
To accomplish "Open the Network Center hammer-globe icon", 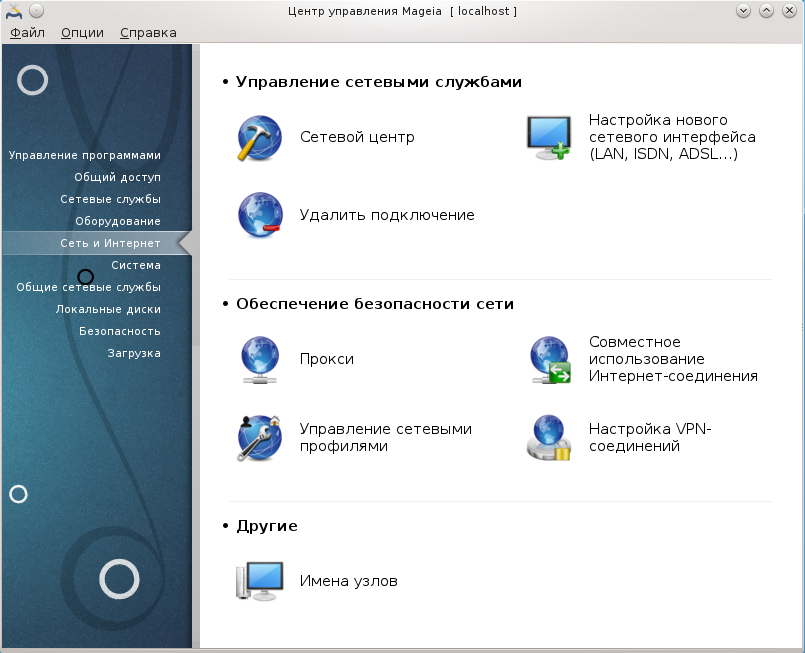I will coord(259,138).
